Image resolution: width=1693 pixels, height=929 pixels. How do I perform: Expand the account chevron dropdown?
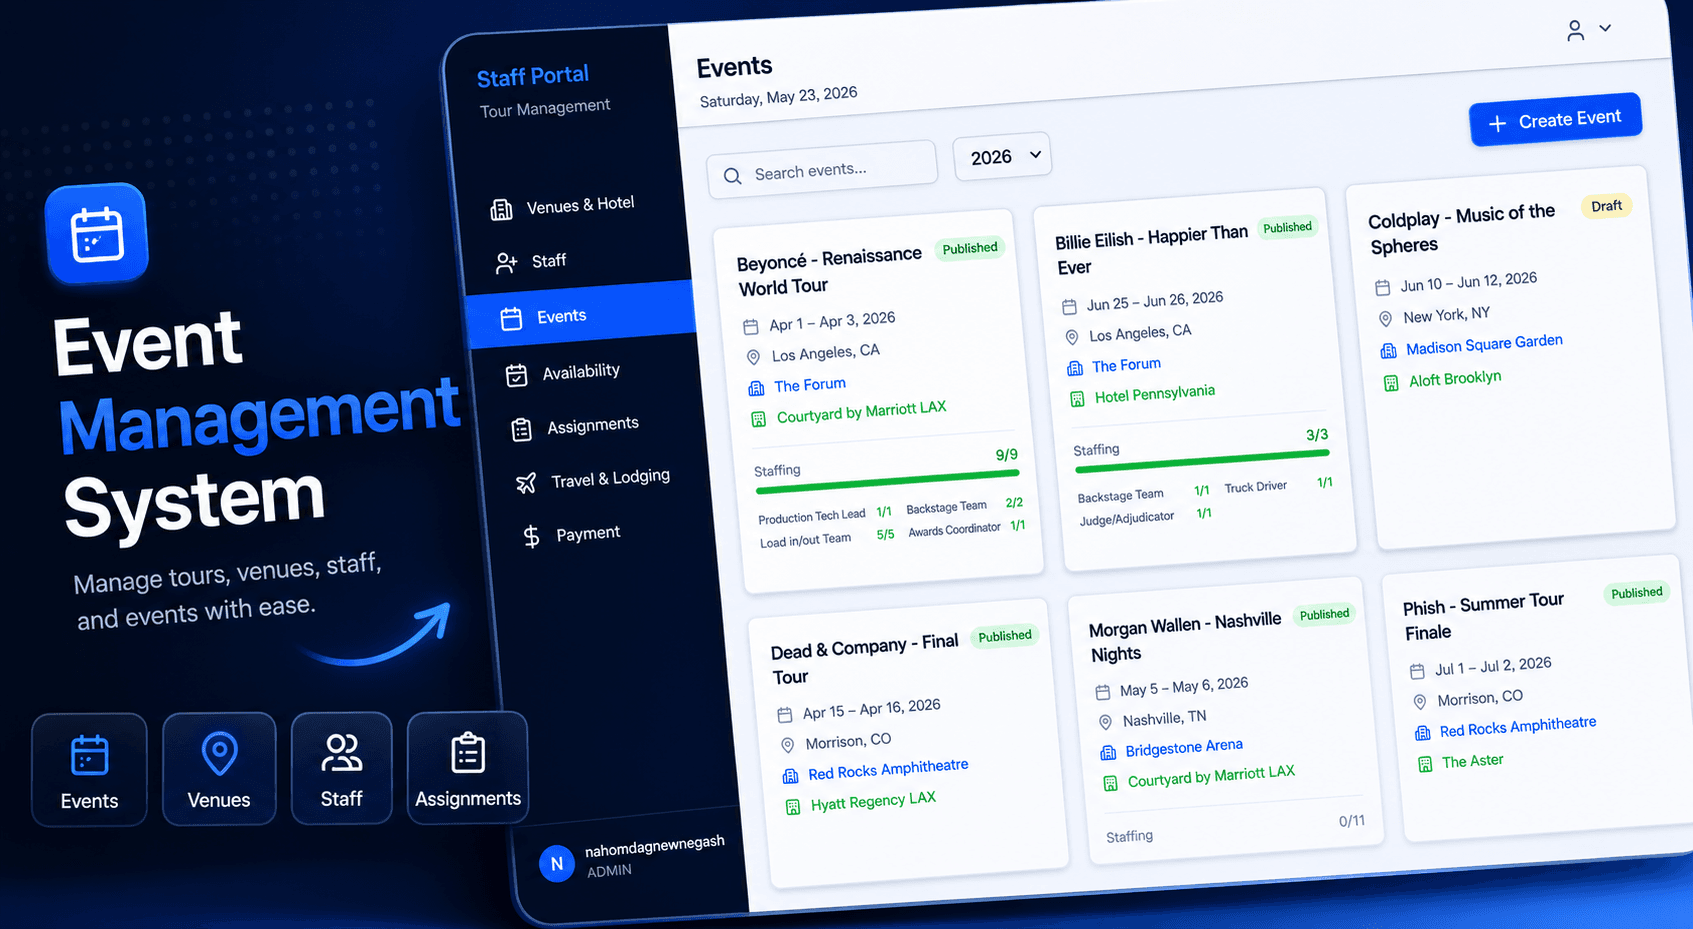pos(1605,28)
